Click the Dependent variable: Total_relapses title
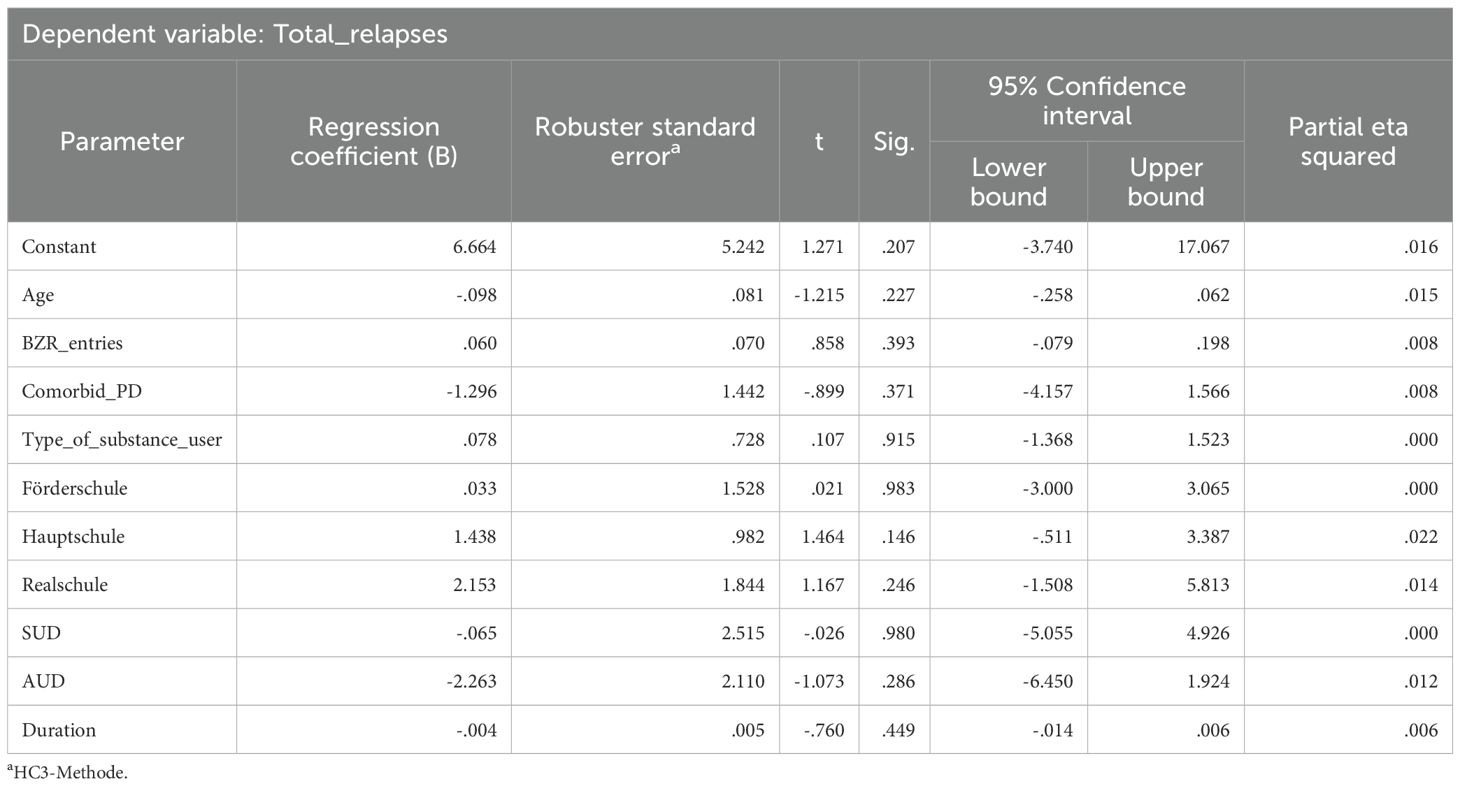This screenshot has width=1460, height=786. pos(234,35)
